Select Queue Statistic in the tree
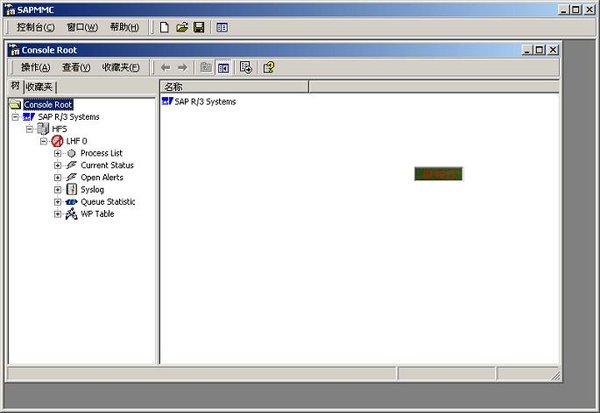This screenshot has width=600, height=413. pyautogui.click(x=108, y=202)
